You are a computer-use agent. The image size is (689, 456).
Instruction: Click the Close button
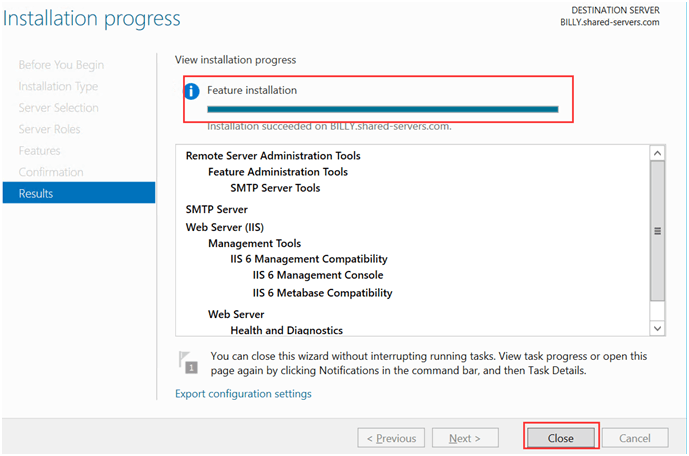(x=560, y=438)
